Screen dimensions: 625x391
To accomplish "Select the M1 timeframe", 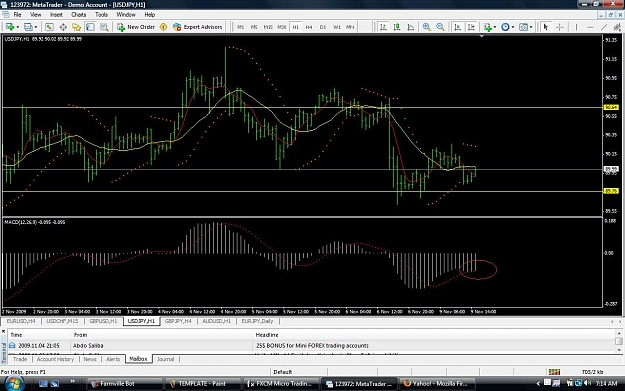I will [240, 27].
